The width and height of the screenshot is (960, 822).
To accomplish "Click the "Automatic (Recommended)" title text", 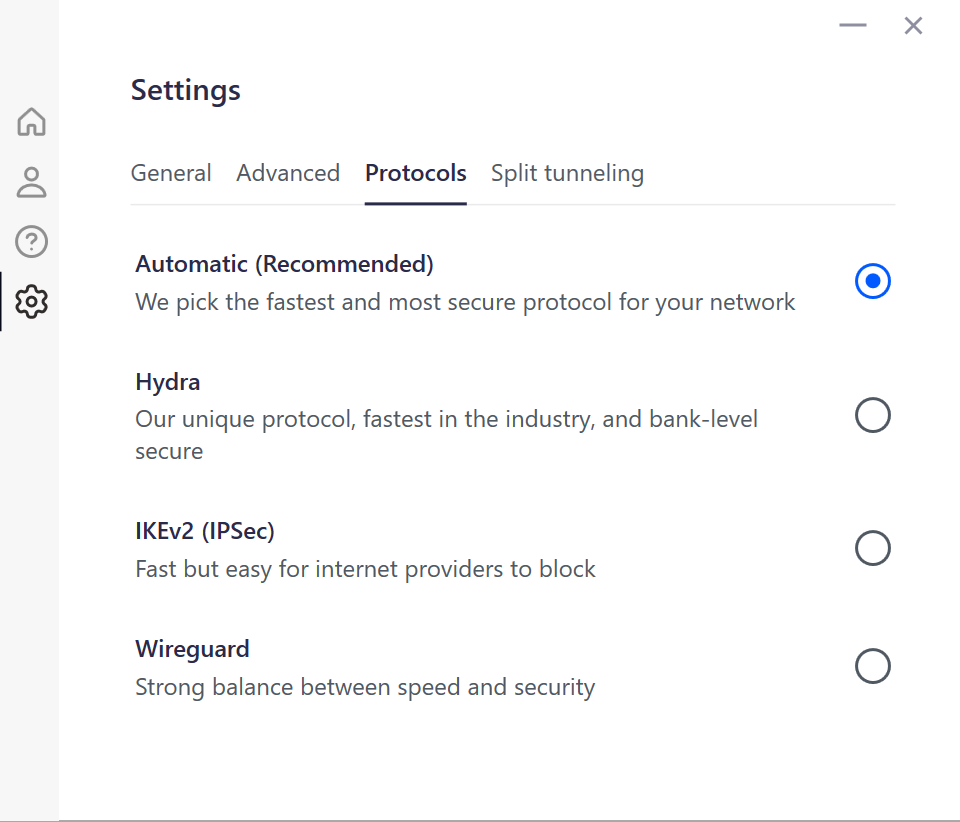I will (284, 264).
